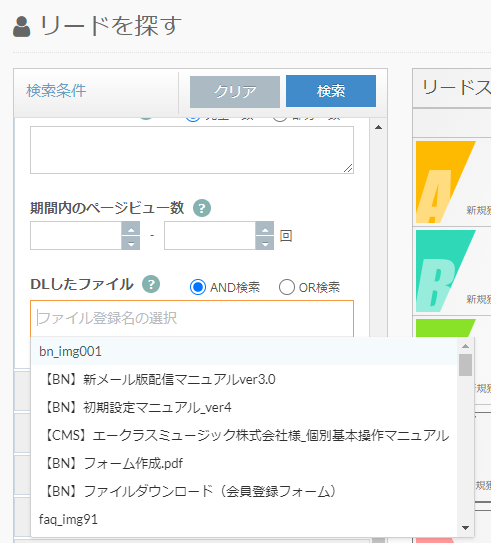491x543 pixels.
Task: Click the 検索条件 panel heading
Action: point(56,91)
